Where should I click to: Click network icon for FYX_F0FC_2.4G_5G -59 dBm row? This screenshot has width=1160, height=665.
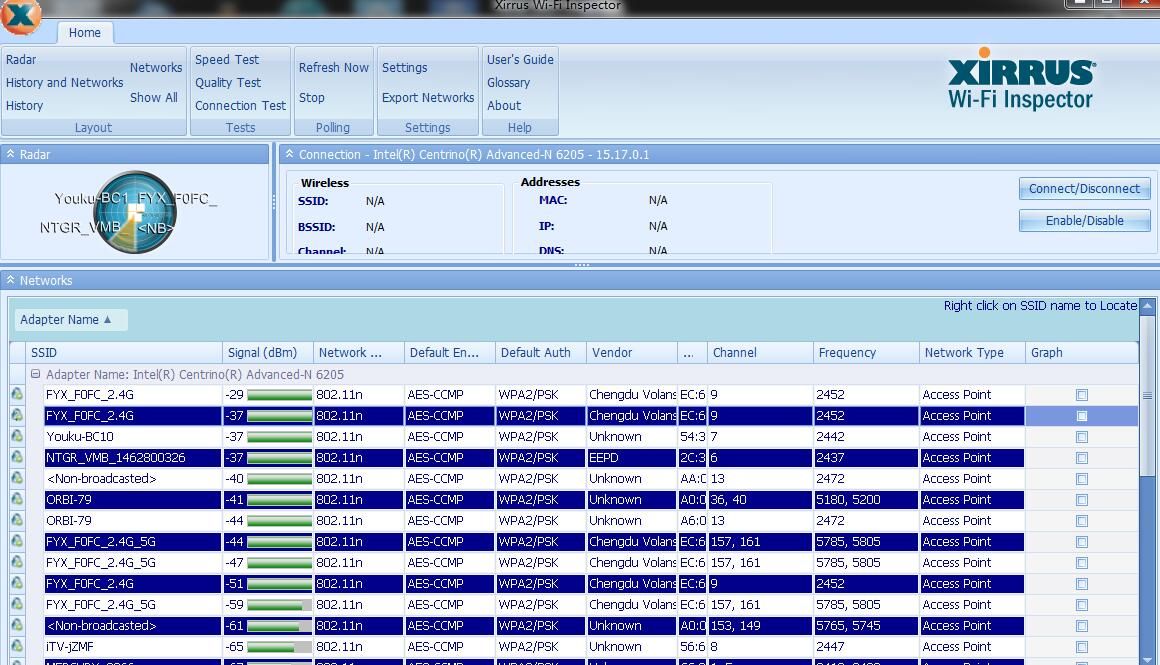pos(17,604)
